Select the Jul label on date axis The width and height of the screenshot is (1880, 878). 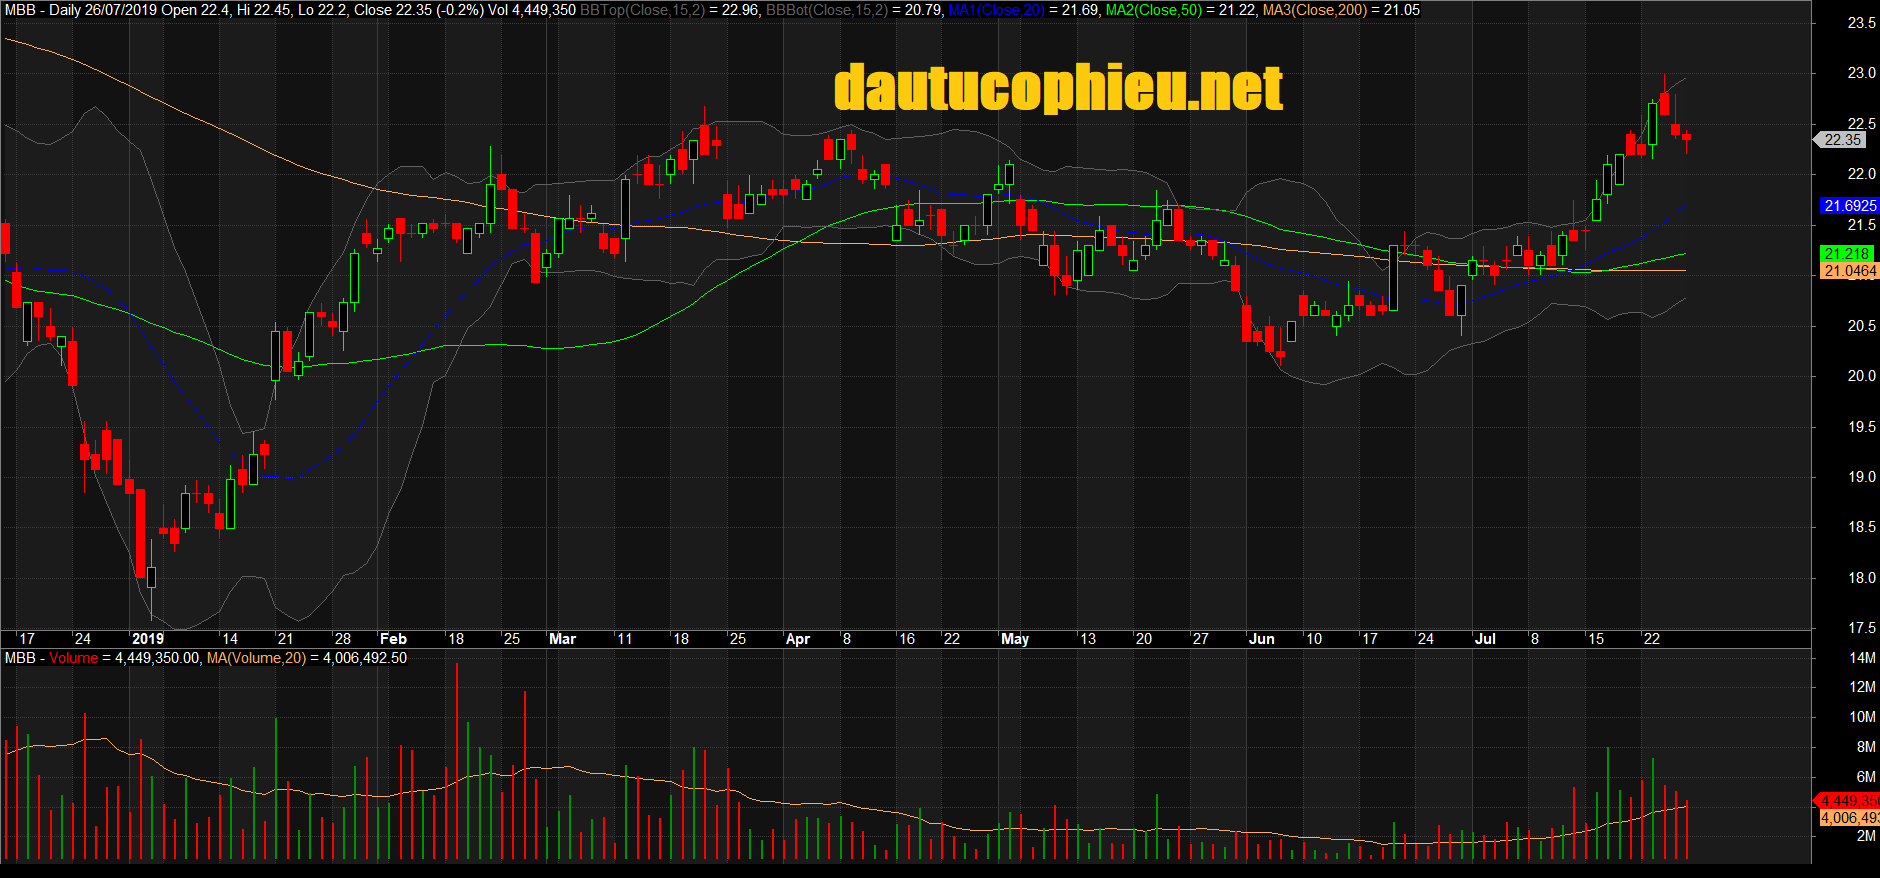[1485, 639]
